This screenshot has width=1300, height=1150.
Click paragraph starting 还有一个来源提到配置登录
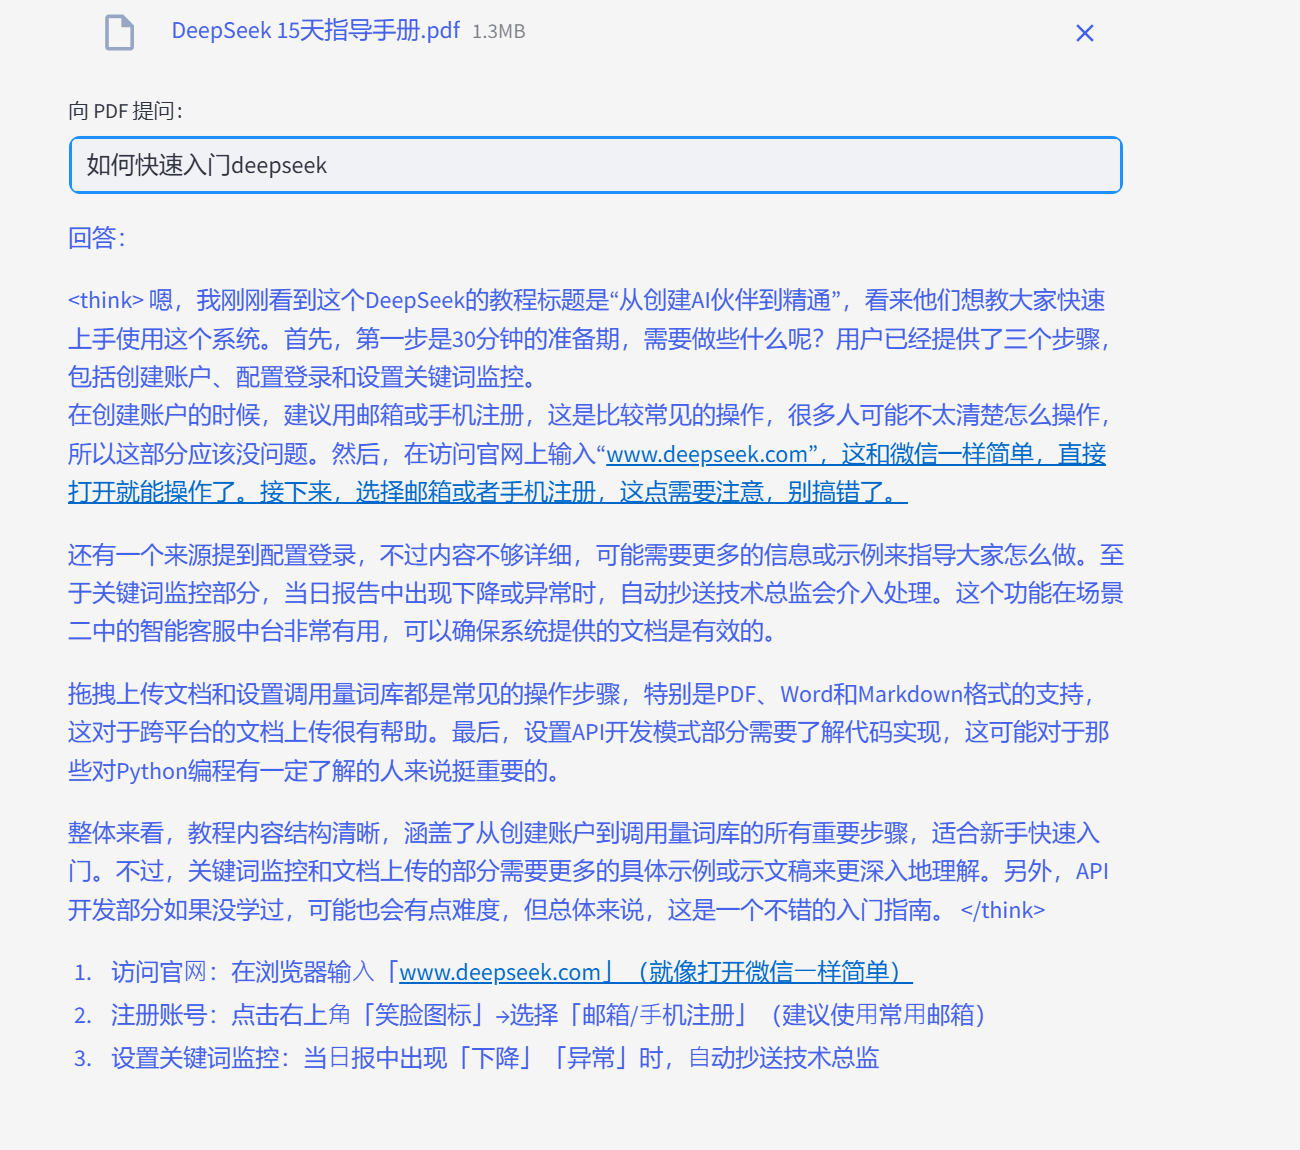click(596, 593)
